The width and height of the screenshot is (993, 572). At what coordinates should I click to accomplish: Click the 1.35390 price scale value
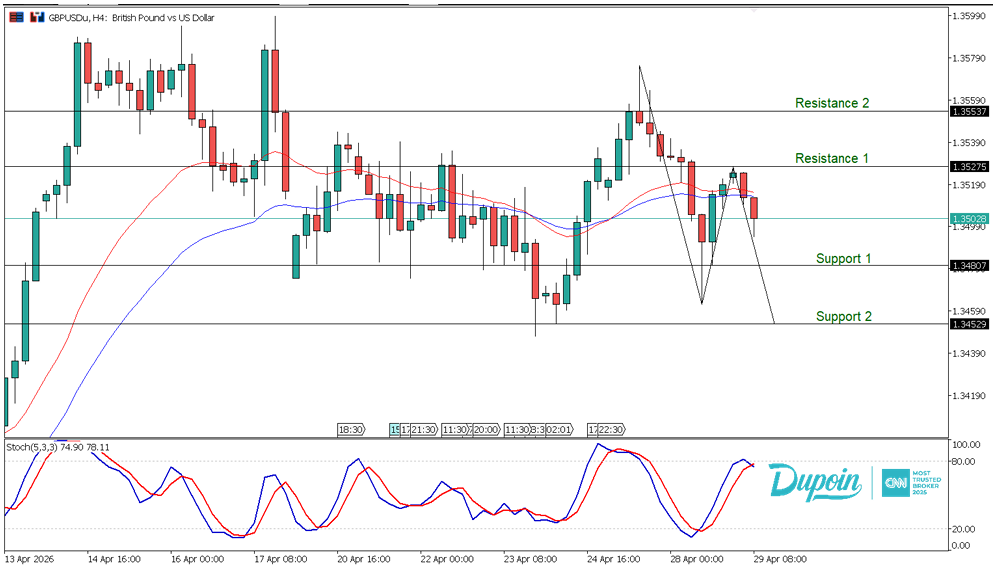click(x=969, y=143)
